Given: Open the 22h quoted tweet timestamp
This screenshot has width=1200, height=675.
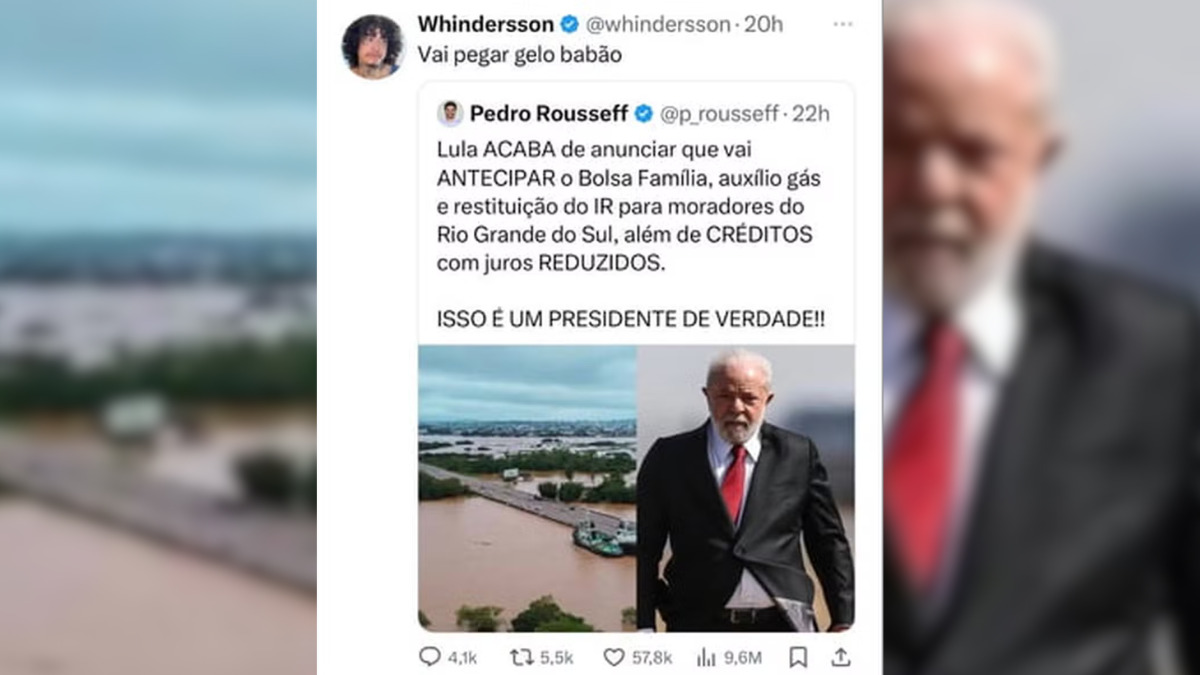Looking at the screenshot, I should click(x=811, y=114).
